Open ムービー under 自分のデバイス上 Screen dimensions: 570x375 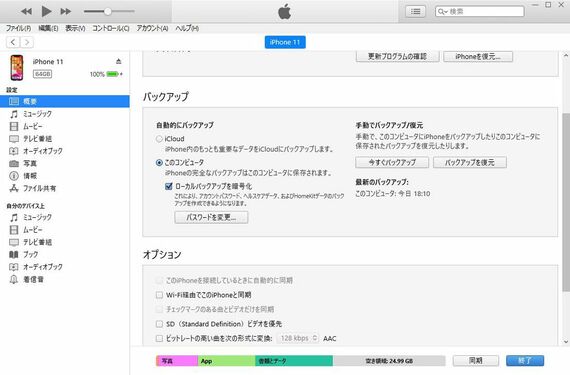click(x=65, y=230)
